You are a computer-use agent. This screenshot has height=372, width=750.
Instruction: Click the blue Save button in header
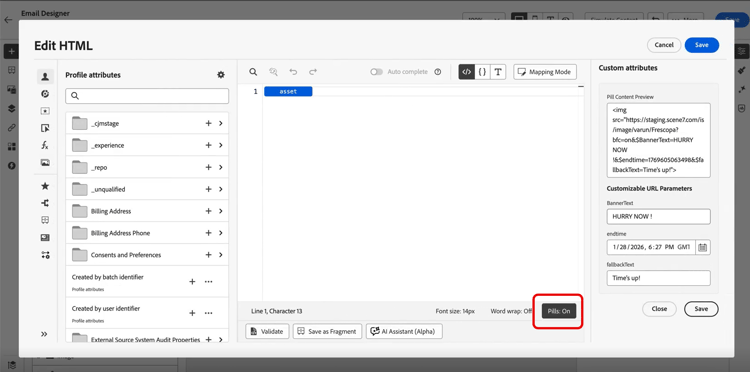pos(702,45)
